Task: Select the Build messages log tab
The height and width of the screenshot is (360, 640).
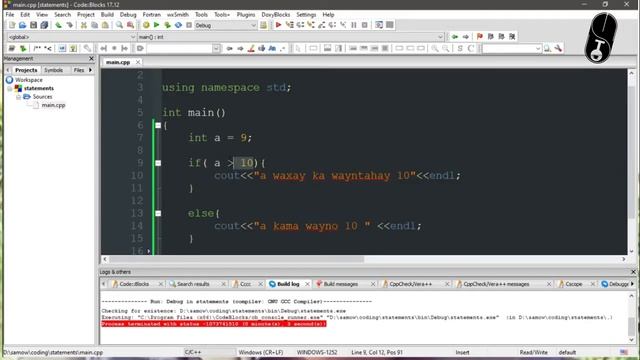Action: coord(340,284)
